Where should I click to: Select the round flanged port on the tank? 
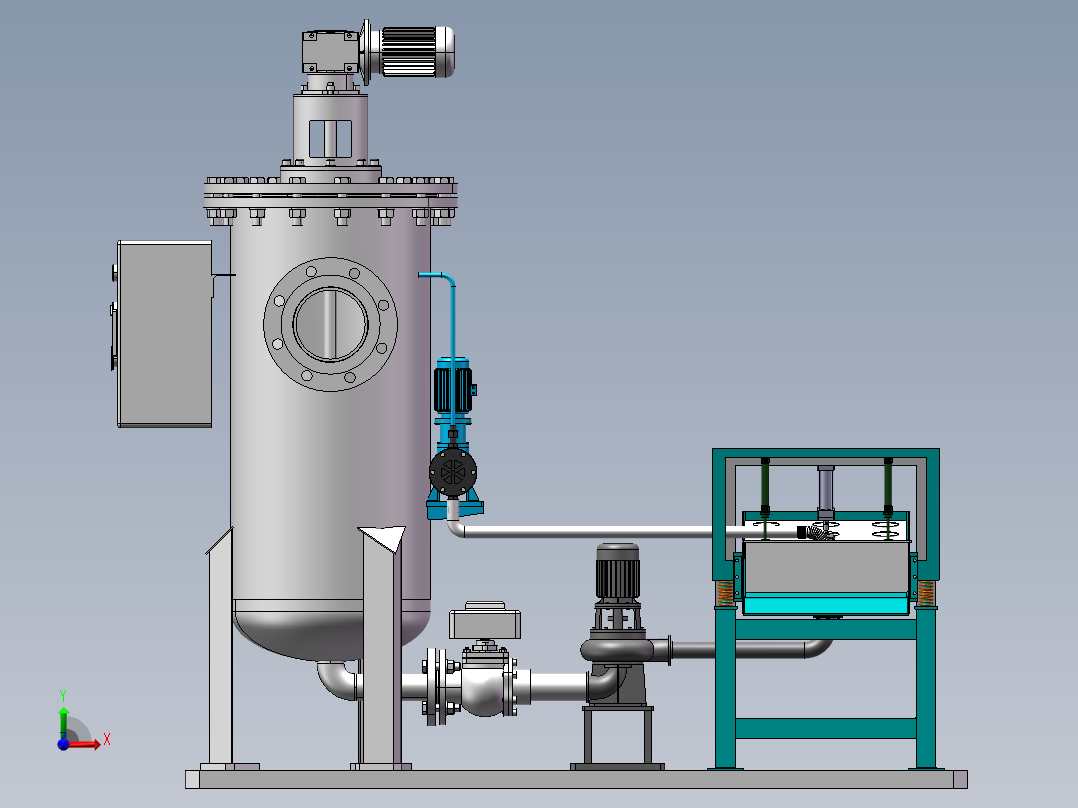(x=331, y=325)
